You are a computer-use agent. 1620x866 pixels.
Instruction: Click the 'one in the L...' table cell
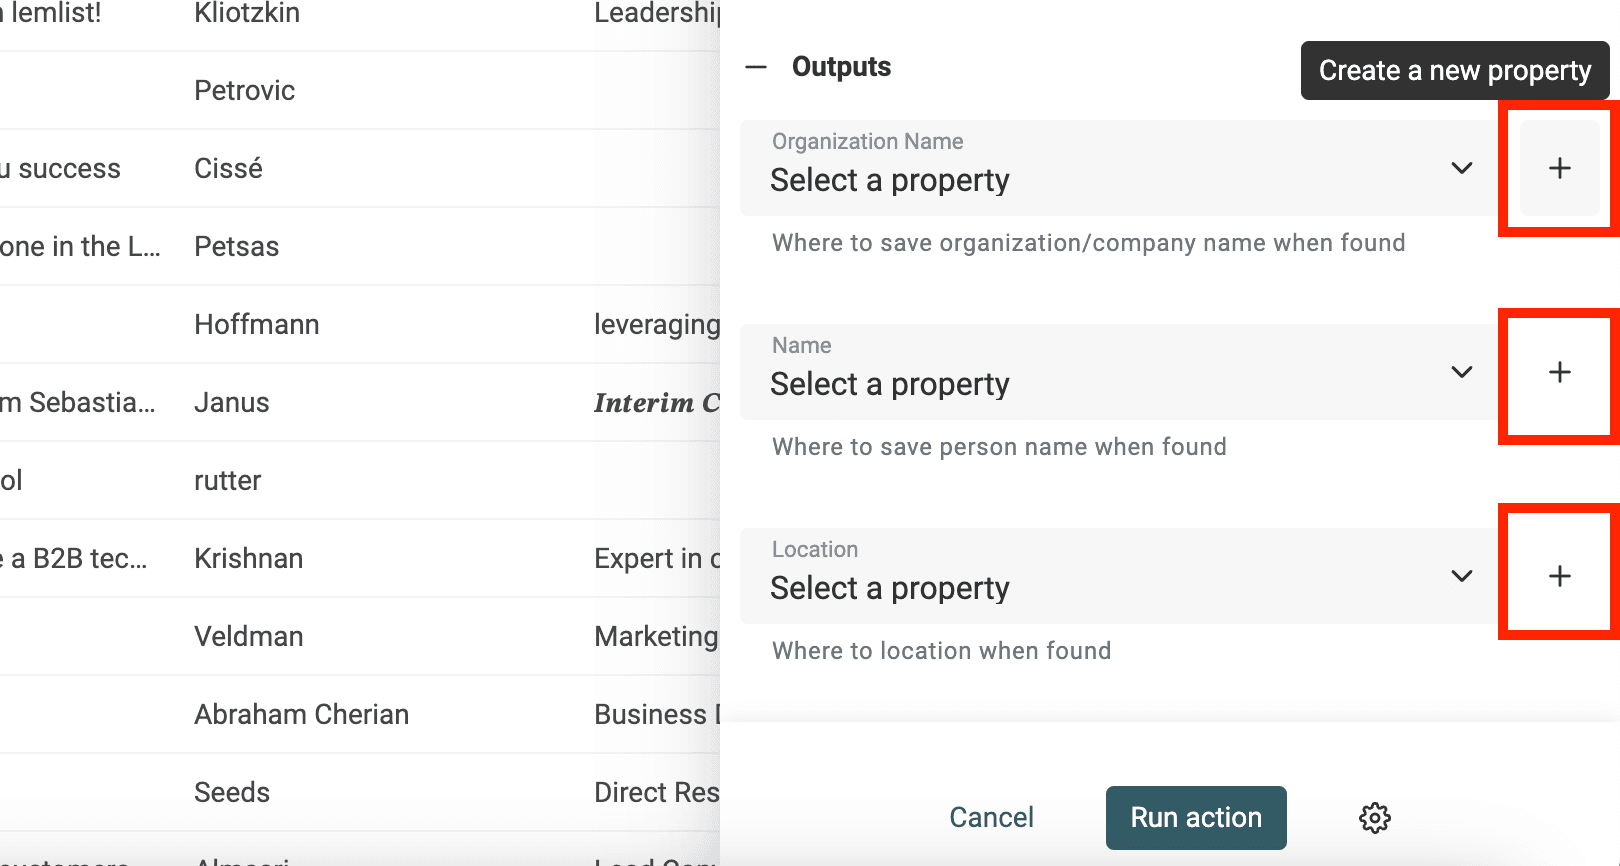pyautogui.click(x=80, y=247)
